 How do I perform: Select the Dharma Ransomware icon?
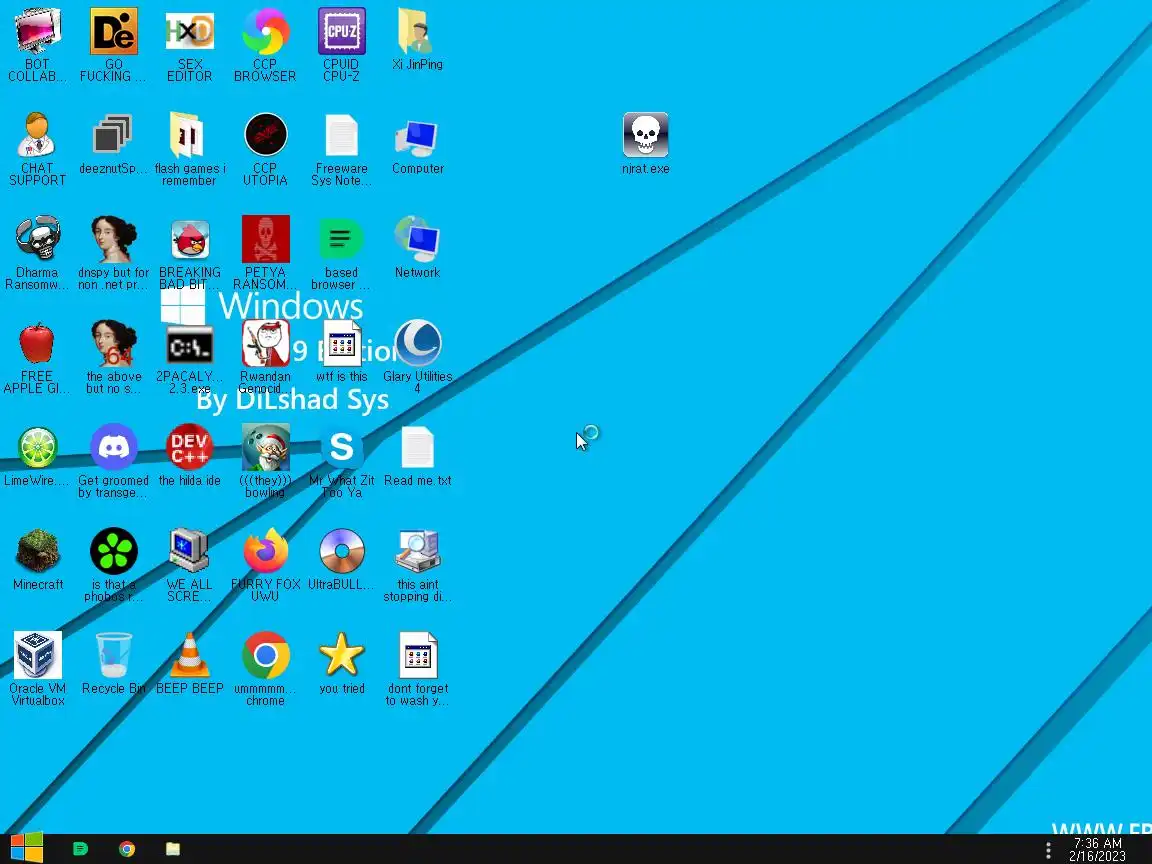(37, 253)
